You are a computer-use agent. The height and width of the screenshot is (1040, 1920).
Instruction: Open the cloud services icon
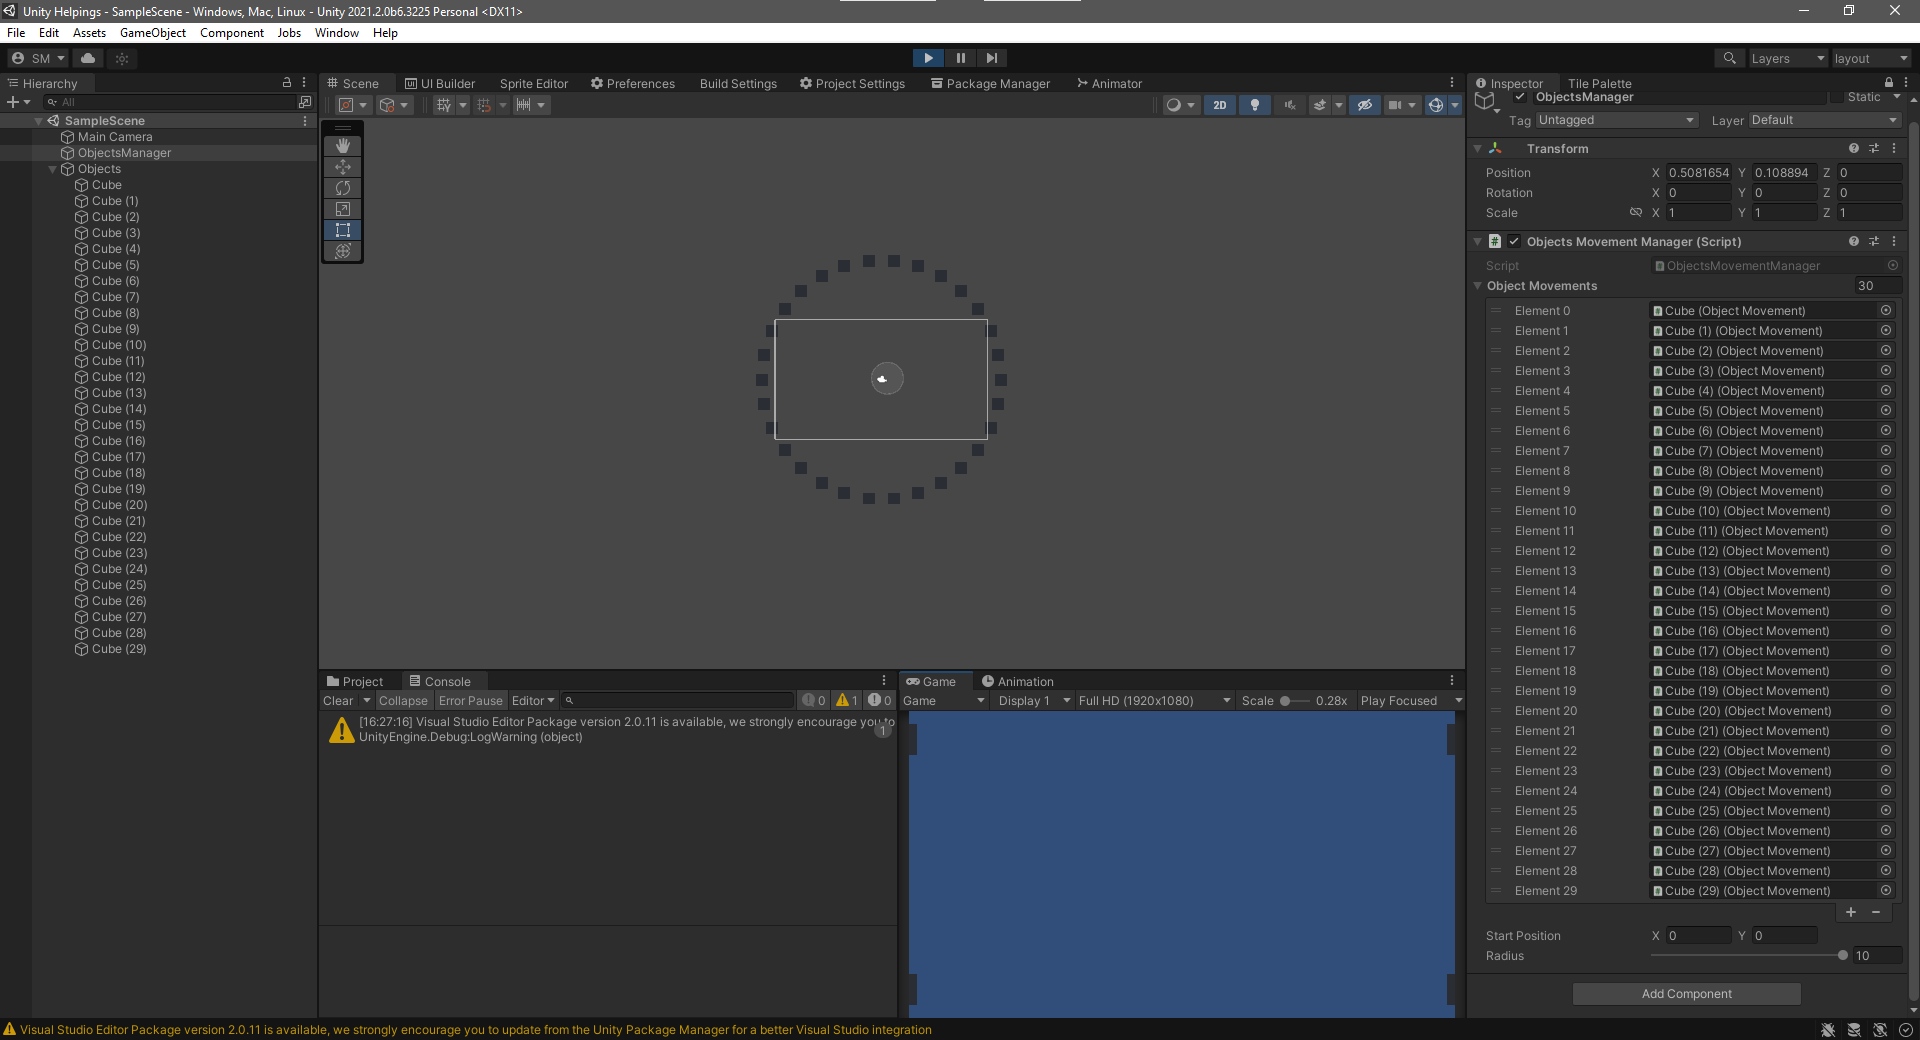(x=88, y=58)
